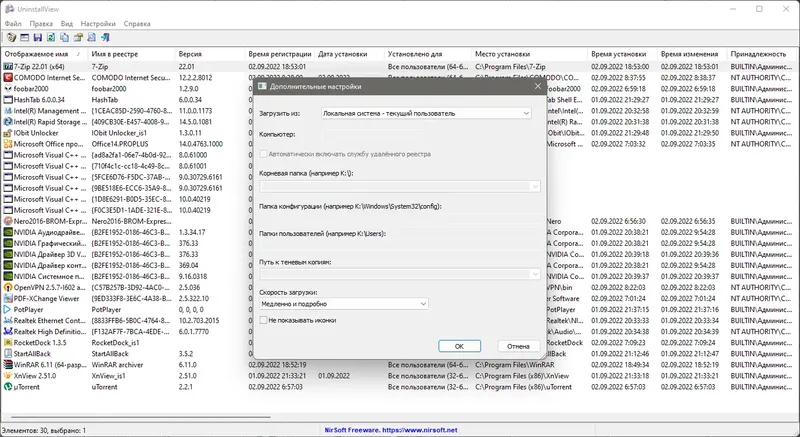Image resolution: width=800 pixels, height=437 pixels.
Task: Click the version cell '12.2.2.8012'
Action: (x=196, y=78)
